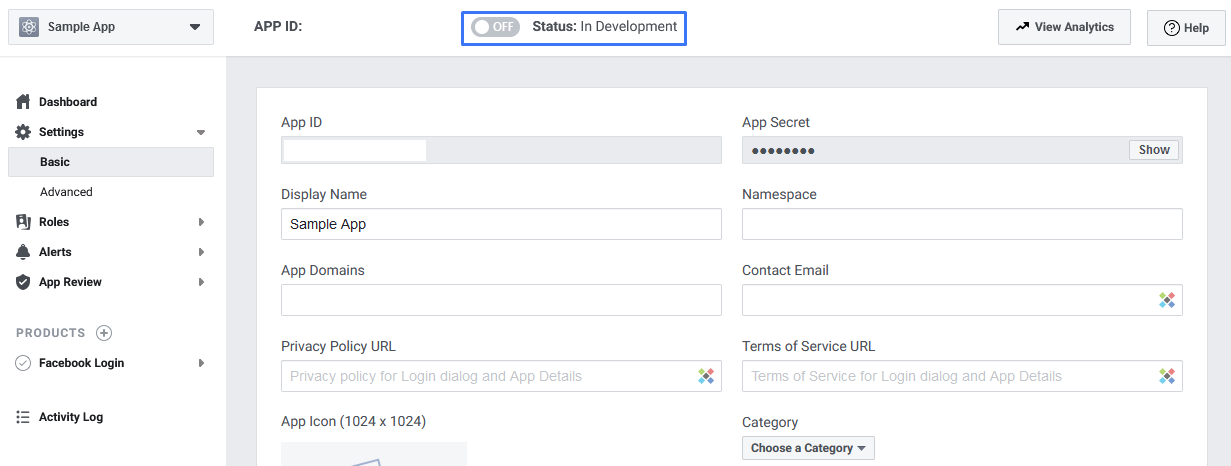Click the Roles badge icon
Screen dimensions: 1231x466
(23, 222)
